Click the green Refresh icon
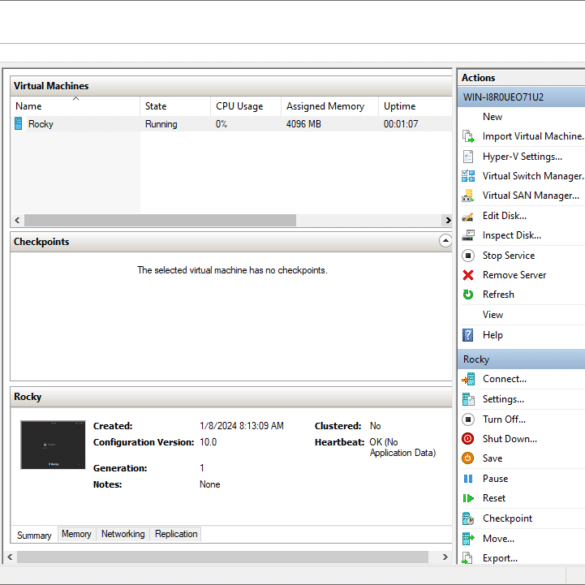Screen dimensions: 585x585 tap(468, 295)
